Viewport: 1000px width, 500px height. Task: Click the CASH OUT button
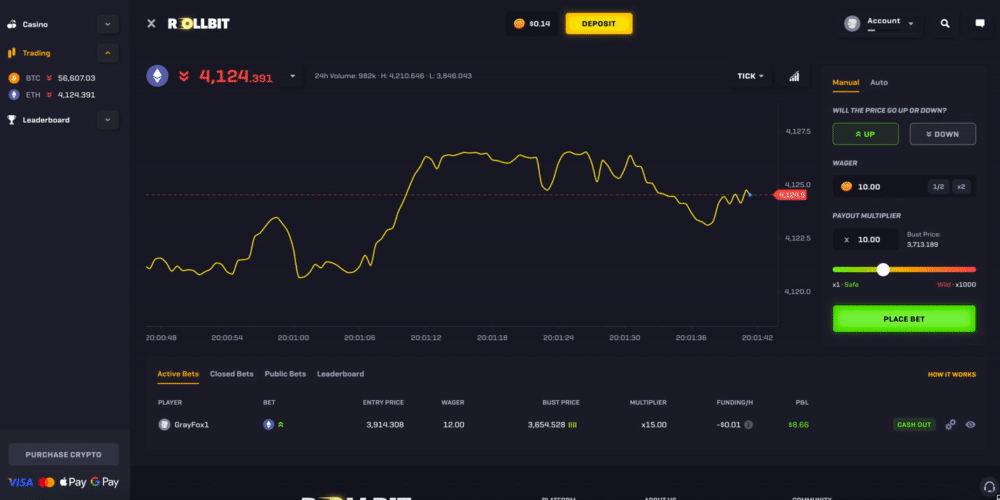(x=915, y=424)
